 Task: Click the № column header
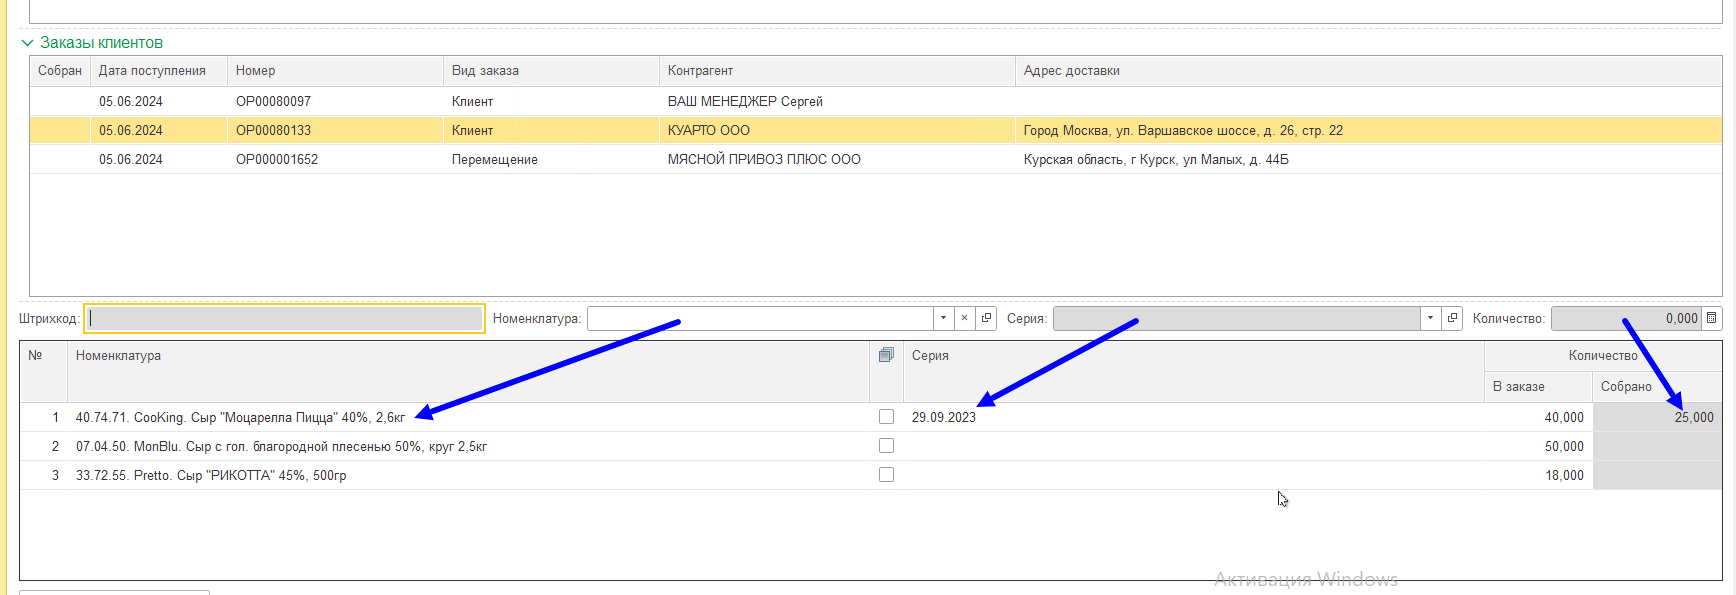pyautogui.click(x=43, y=371)
